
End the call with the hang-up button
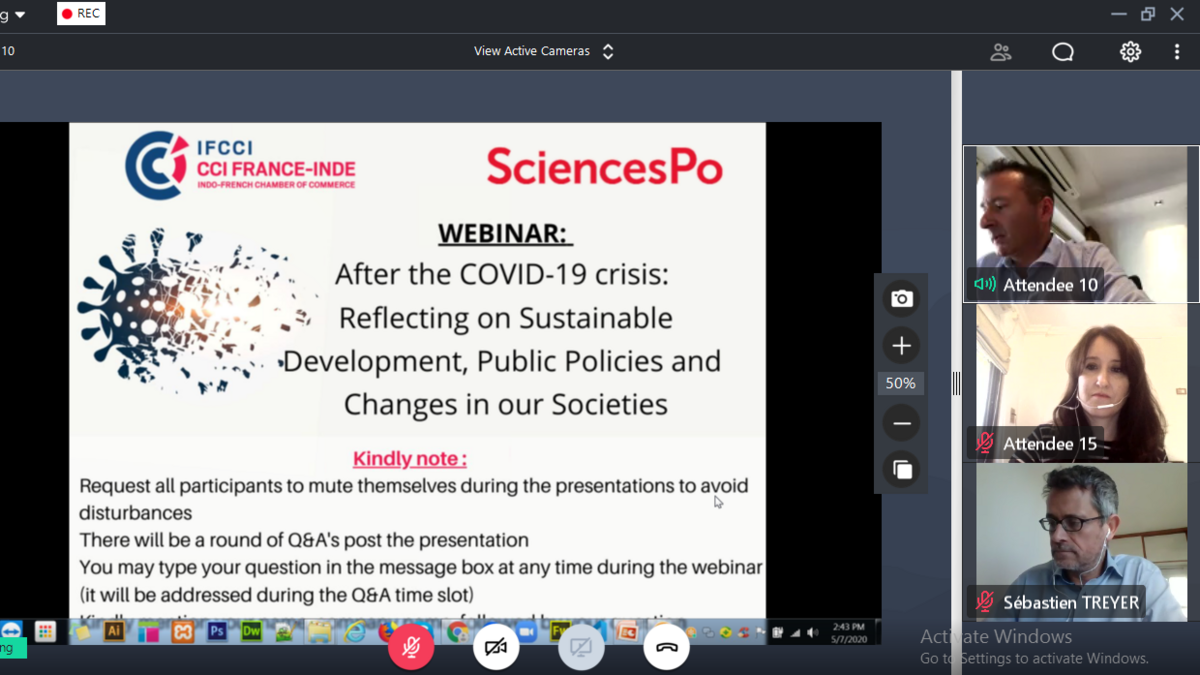(666, 647)
